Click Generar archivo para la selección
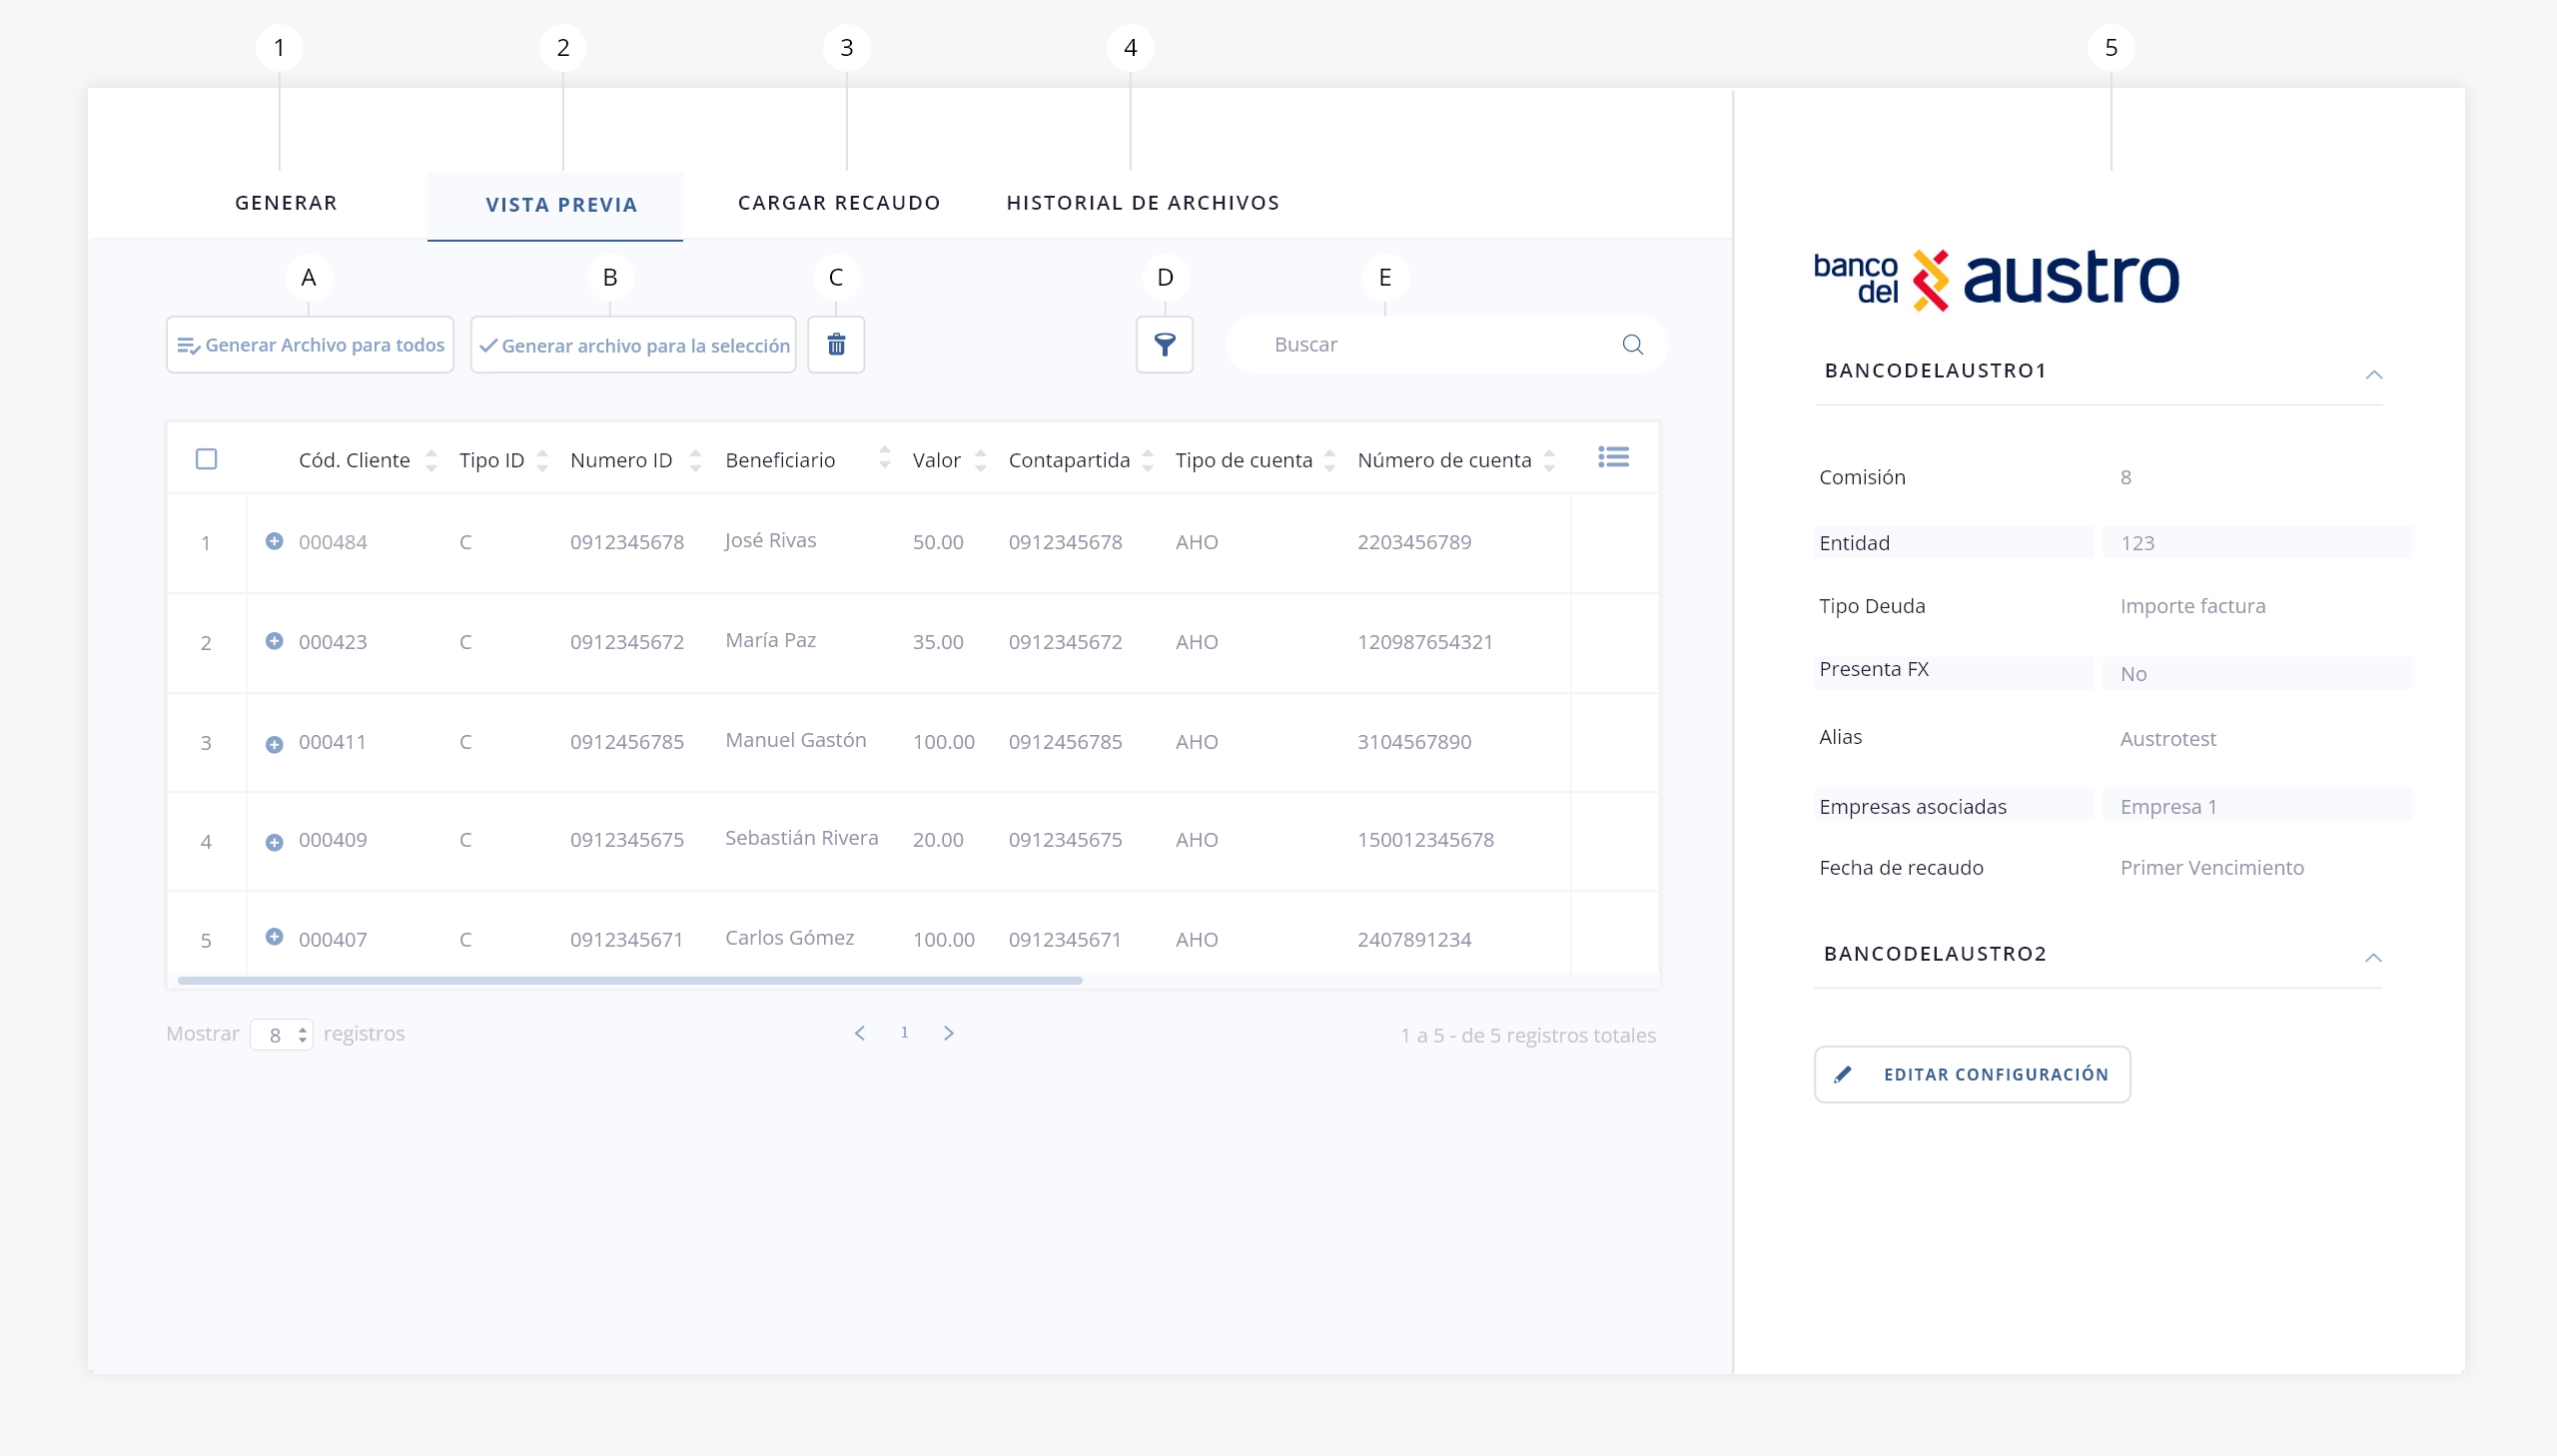2557x1456 pixels. tap(633, 345)
